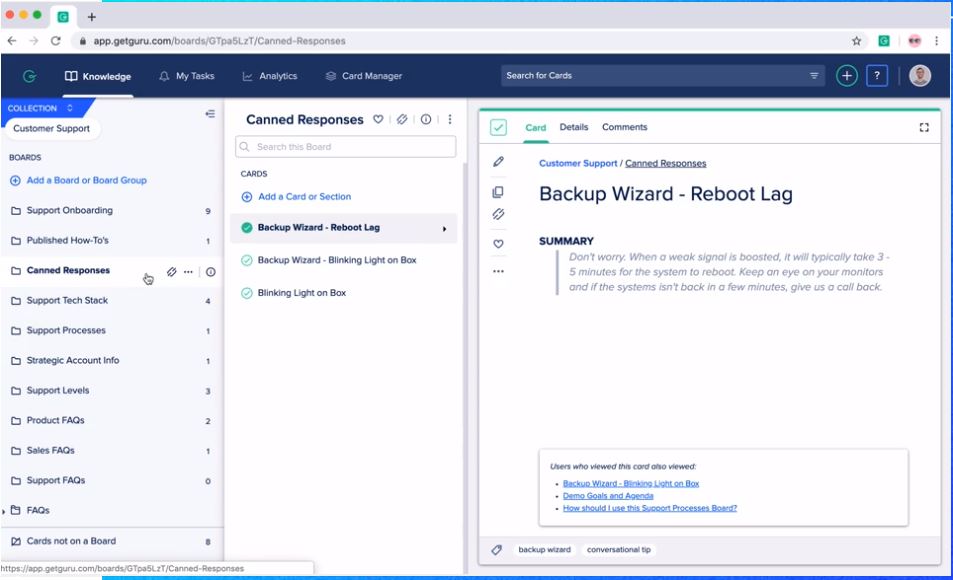Open the Sales FAQs board
Viewport: 953px width, 580px height.
click(111, 451)
